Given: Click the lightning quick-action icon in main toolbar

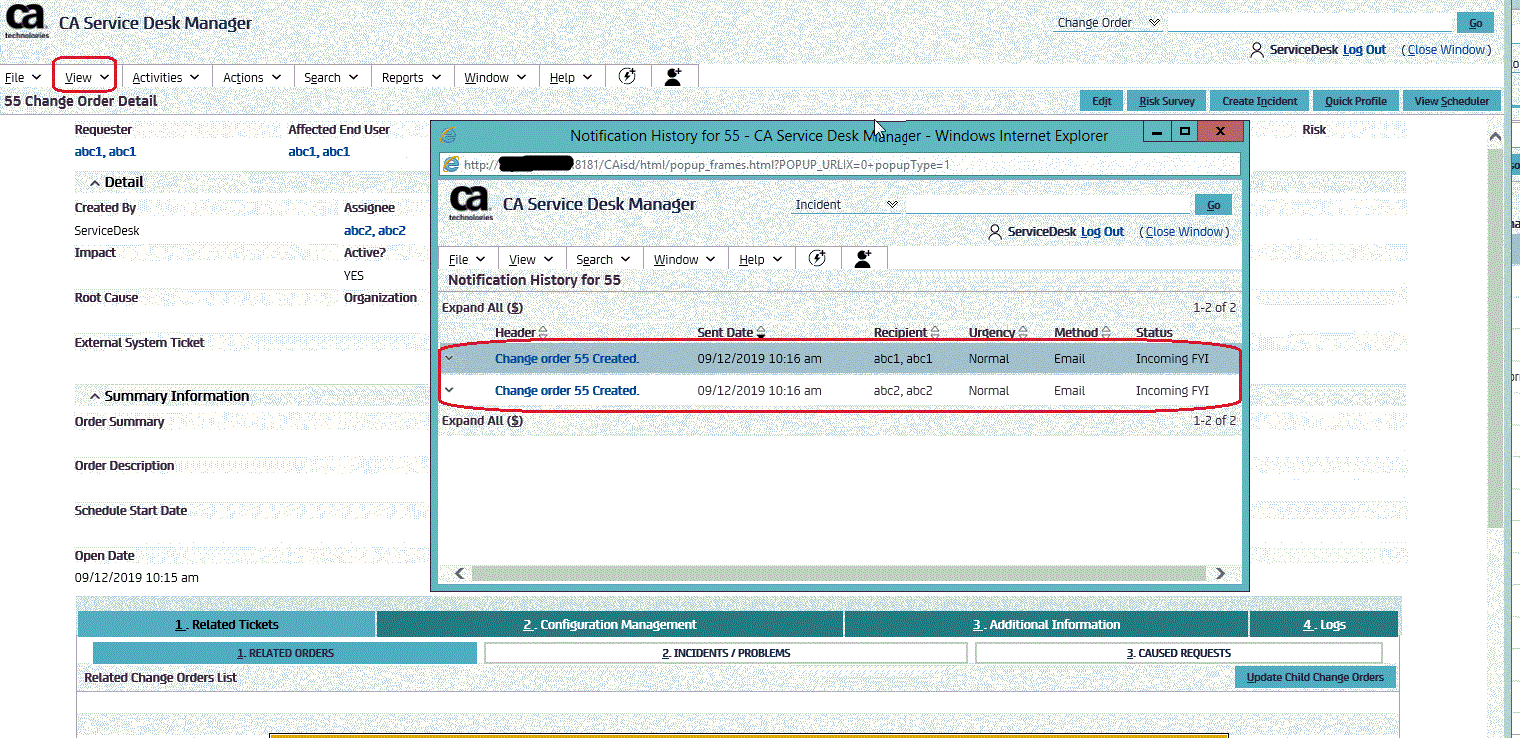Looking at the screenshot, I should point(627,76).
